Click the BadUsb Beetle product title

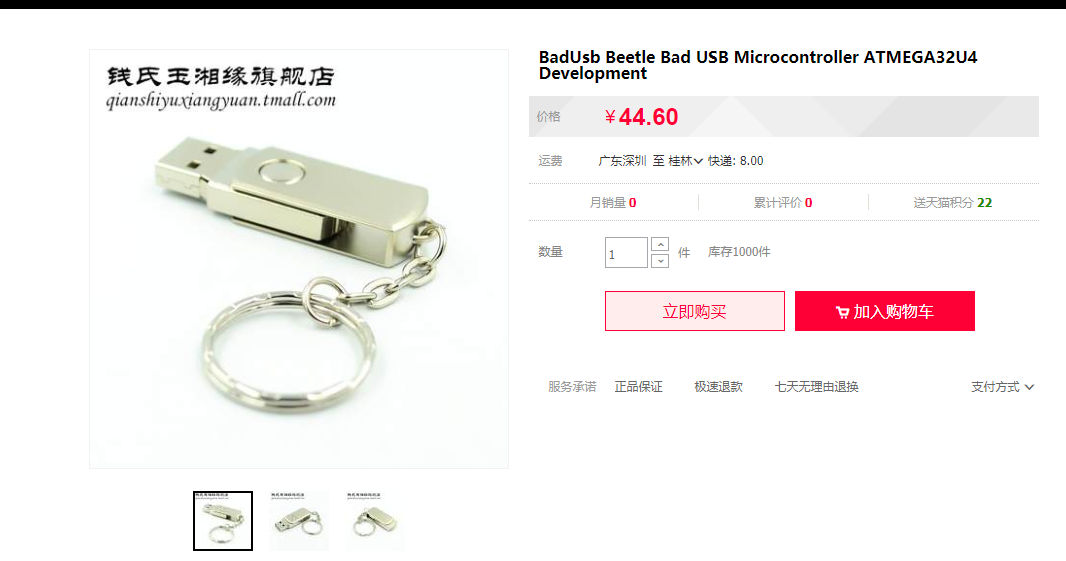(x=758, y=65)
